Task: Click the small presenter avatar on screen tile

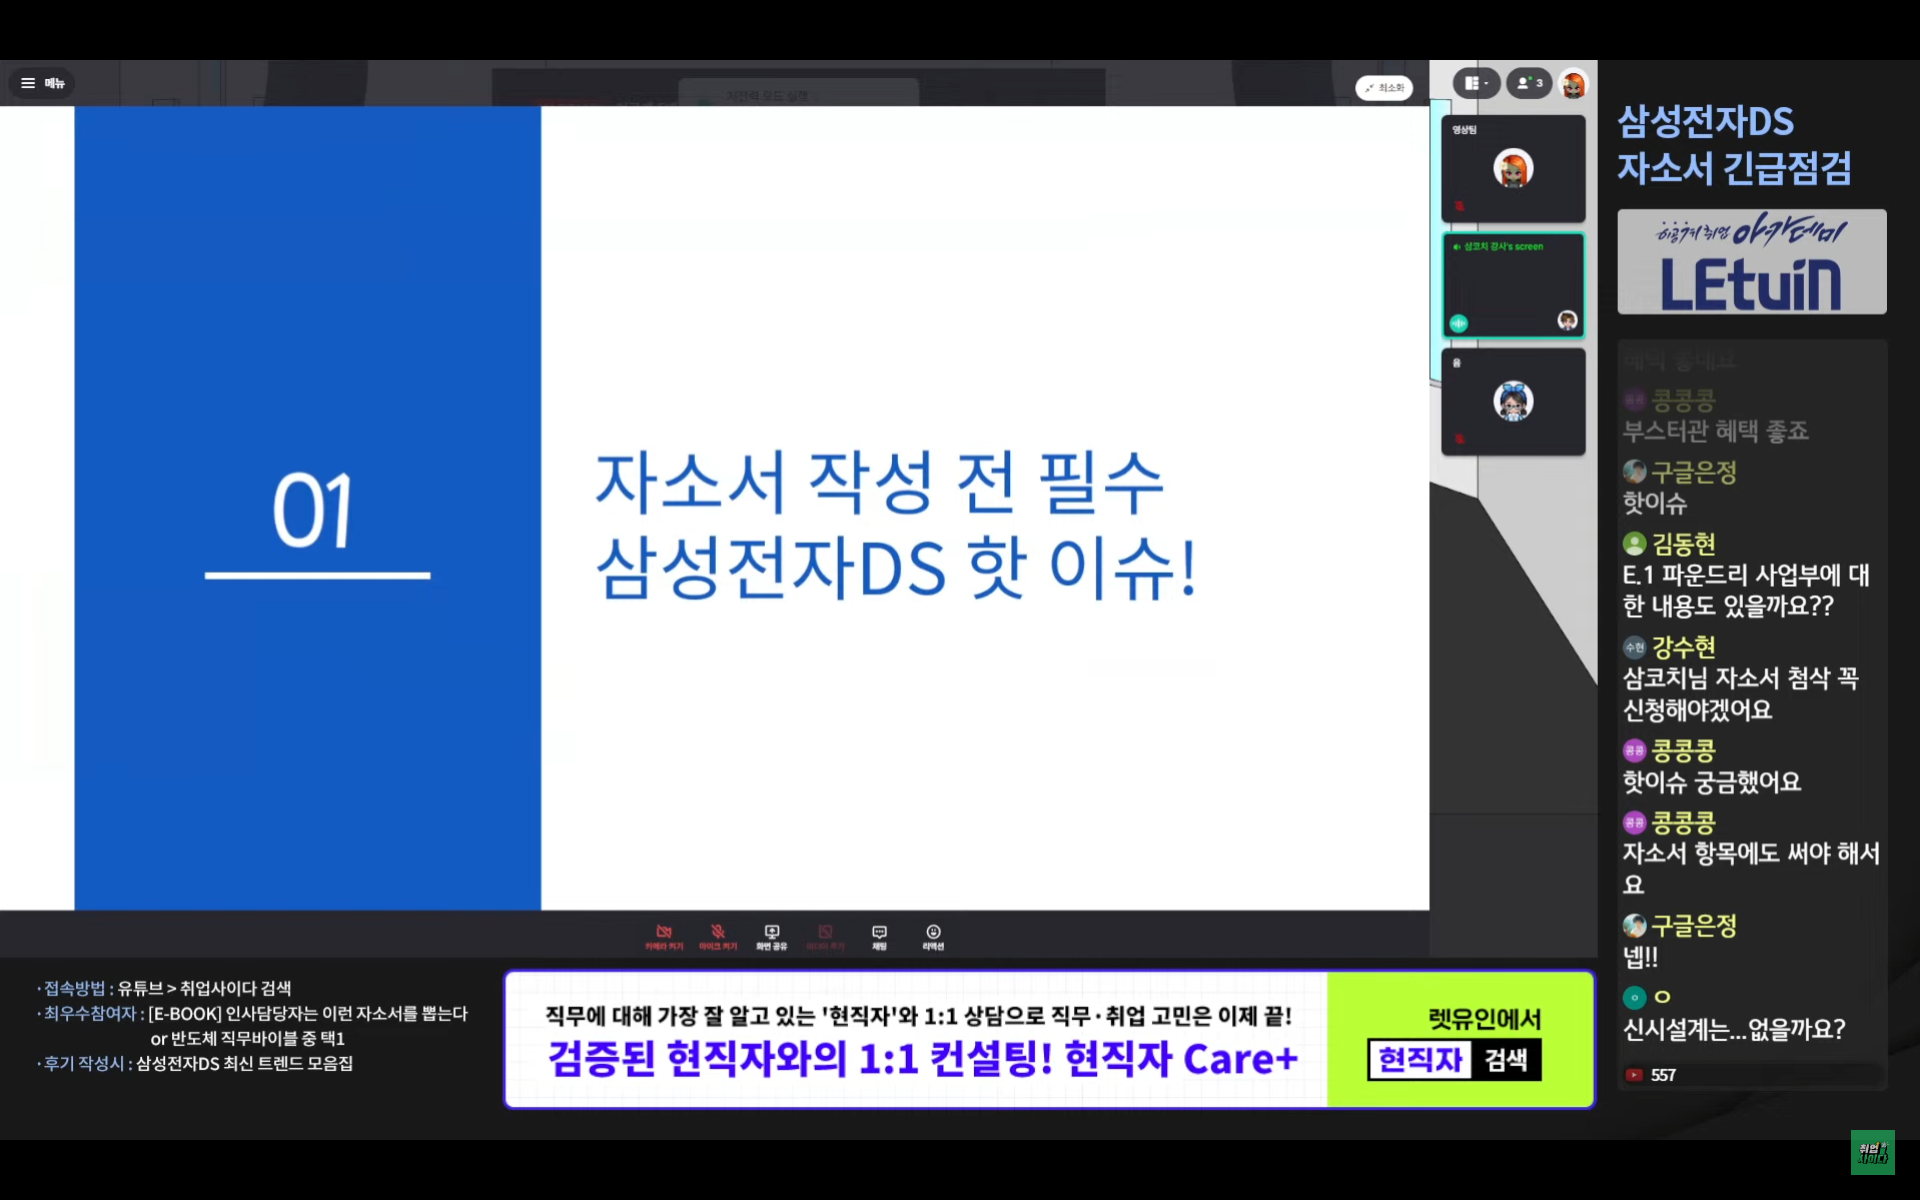Action: pyautogui.click(x=1567, y=320)
